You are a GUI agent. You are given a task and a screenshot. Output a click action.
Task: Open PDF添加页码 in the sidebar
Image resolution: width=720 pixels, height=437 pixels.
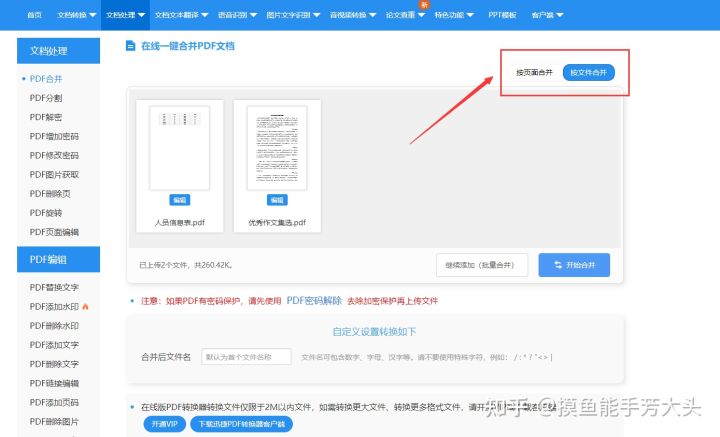point(54,402)
